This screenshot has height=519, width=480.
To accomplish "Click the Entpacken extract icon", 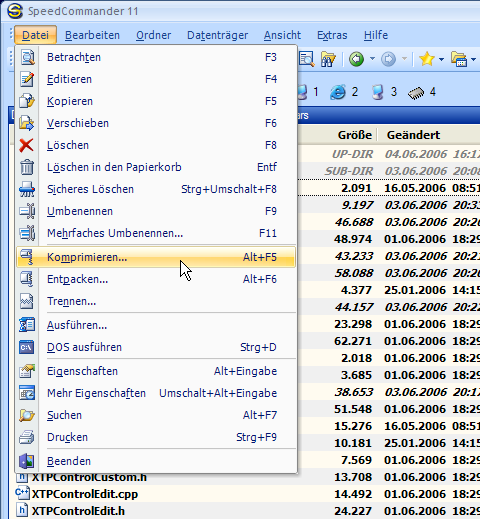I will coord(27,279).
